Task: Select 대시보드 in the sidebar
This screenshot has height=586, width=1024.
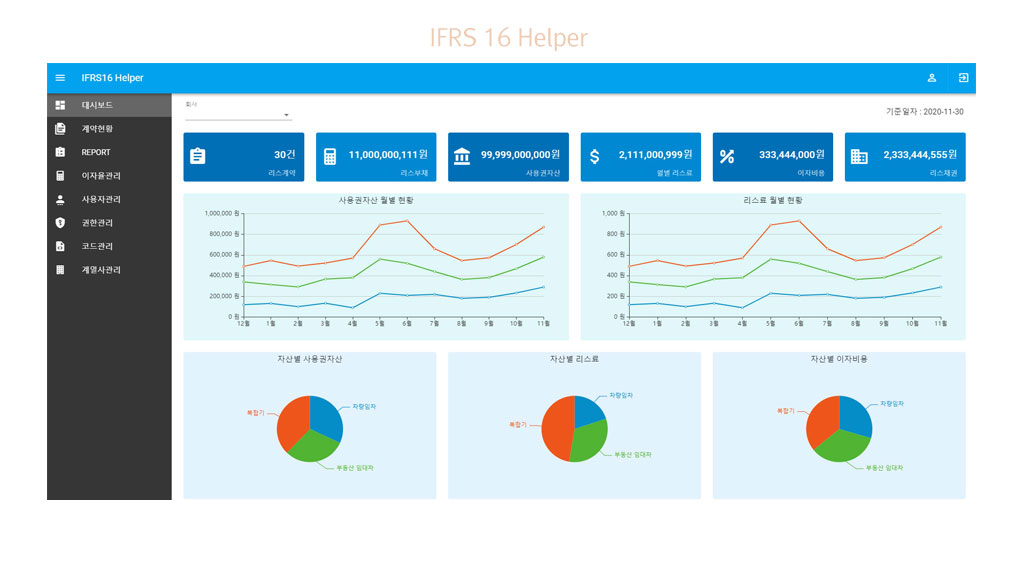Action: pyautogui.click(x=97, y=105)
